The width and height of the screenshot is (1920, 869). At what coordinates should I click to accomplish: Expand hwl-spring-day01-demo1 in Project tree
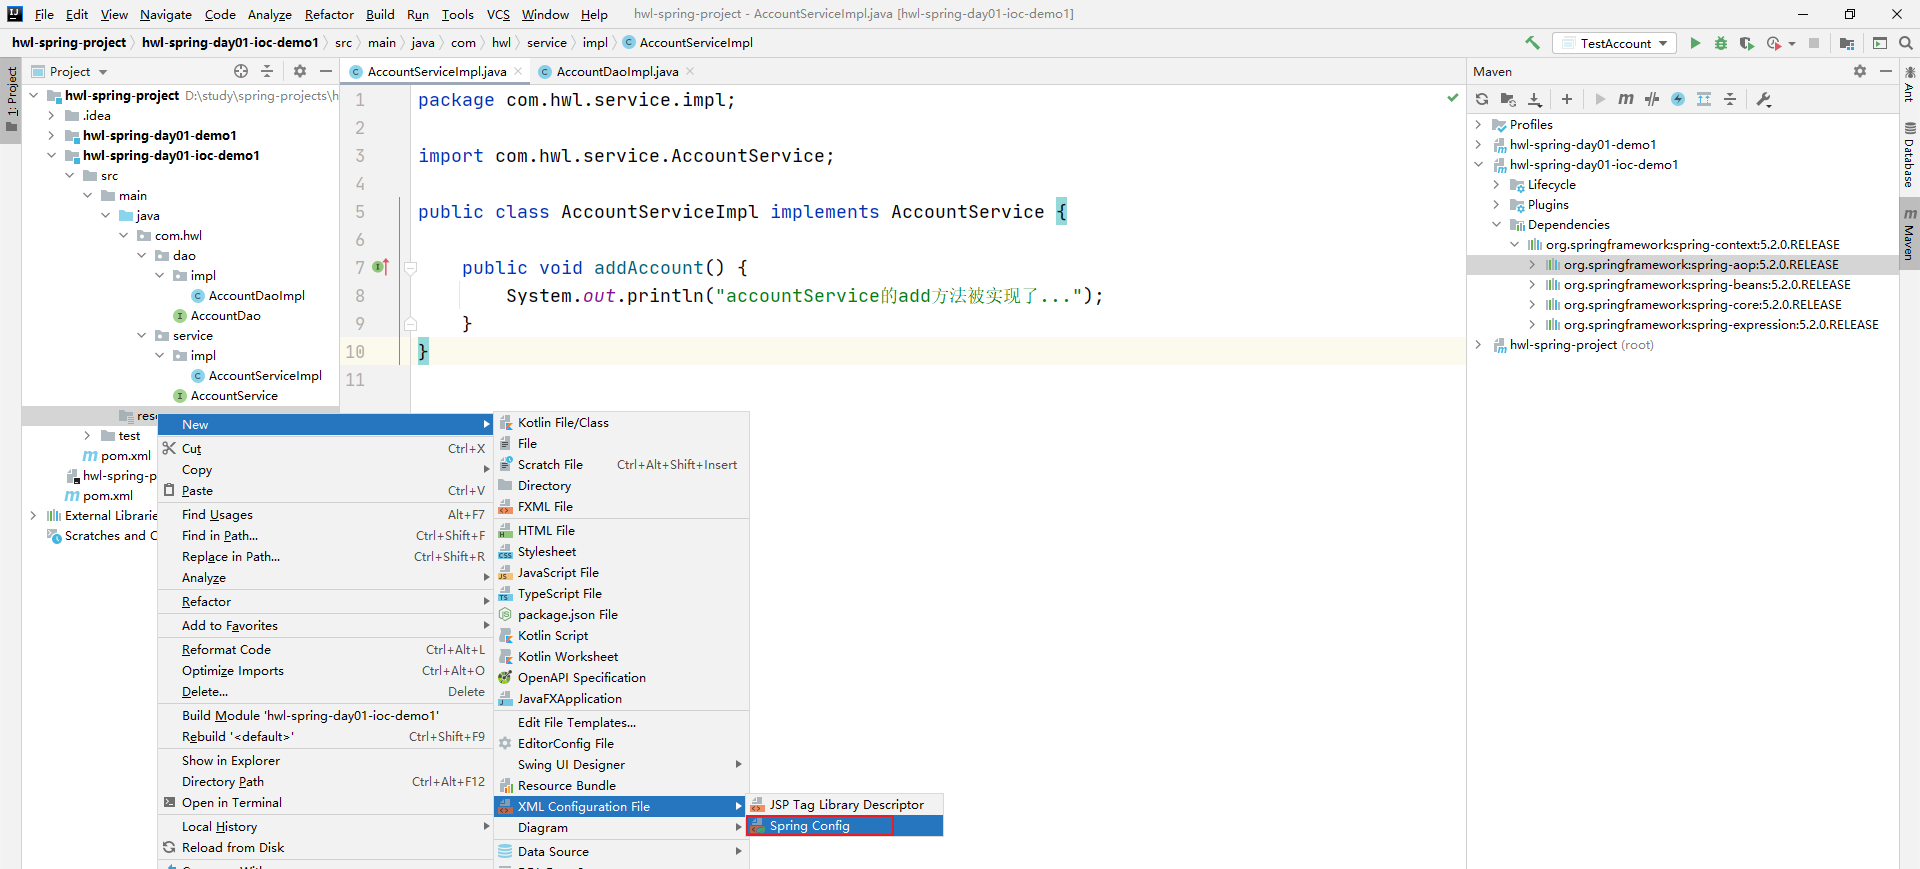(51, 136)
